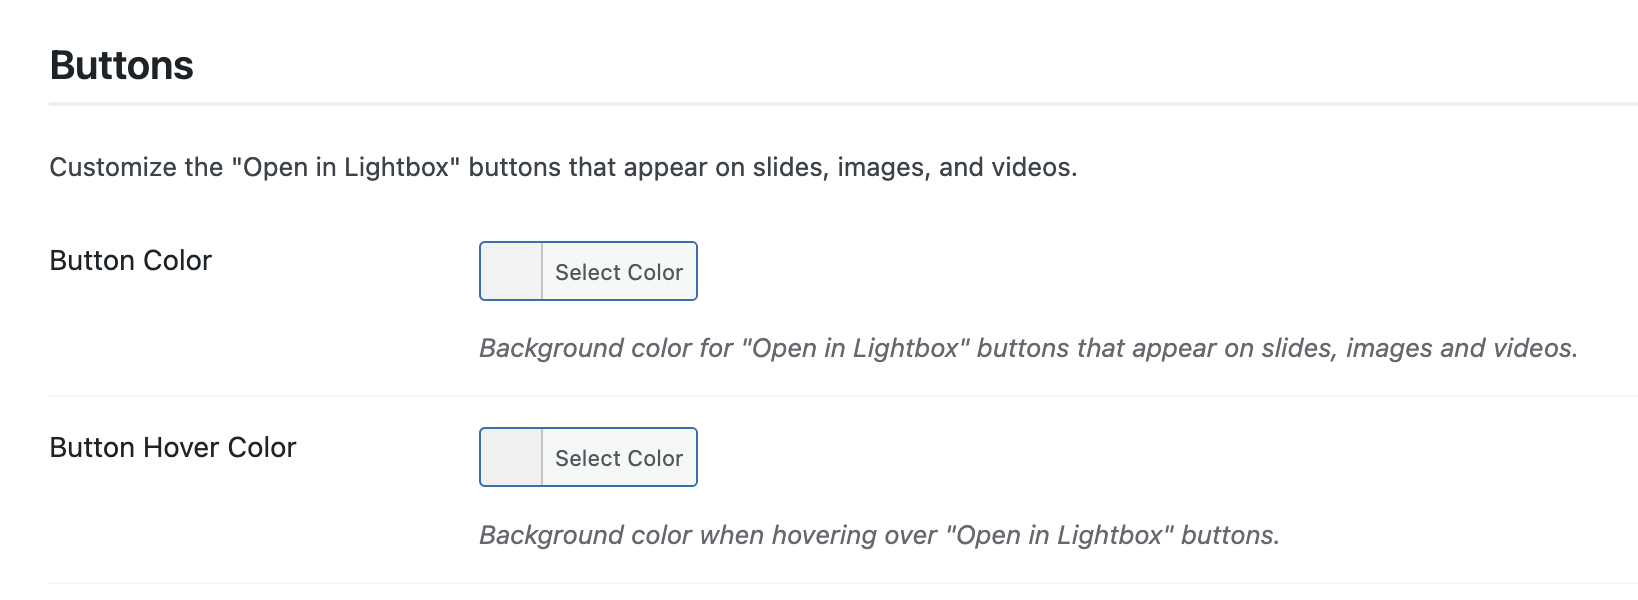Click "Open in Lightbox" in hover description

pyautogui.click(x=1059, y=535)
